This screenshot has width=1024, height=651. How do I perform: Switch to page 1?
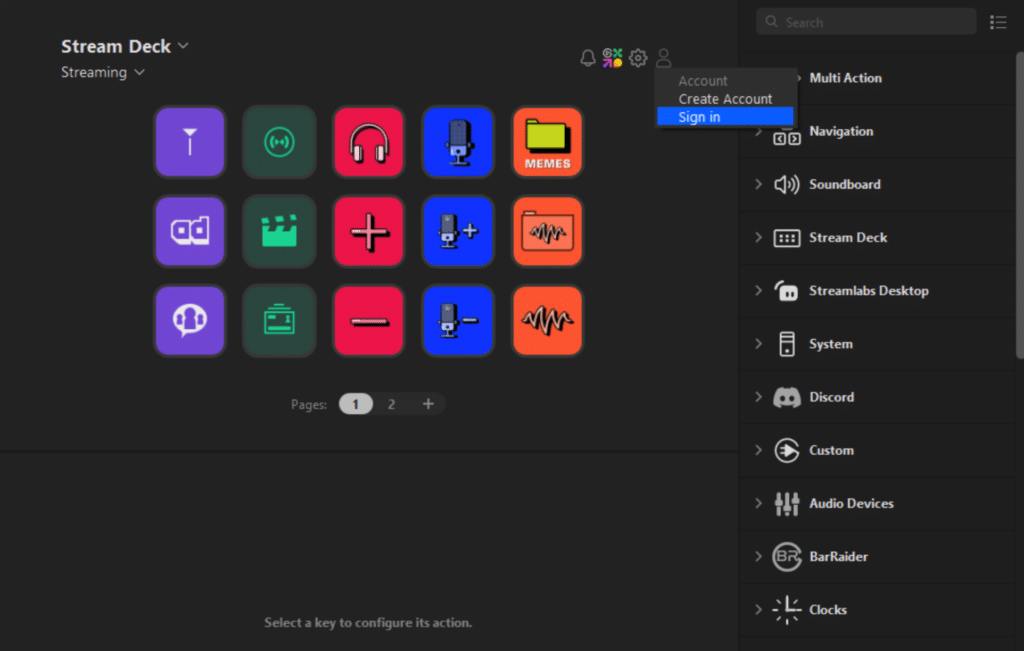[355, 404]
